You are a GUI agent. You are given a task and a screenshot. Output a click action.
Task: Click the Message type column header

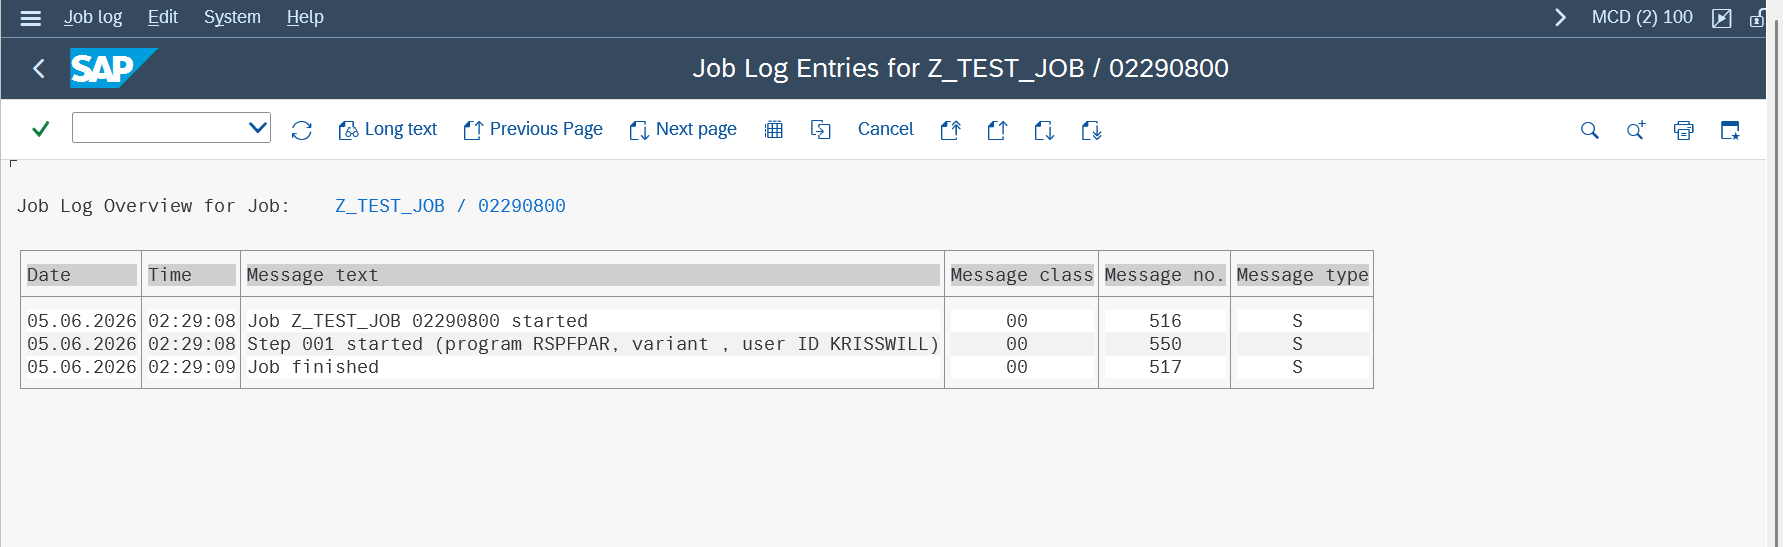pyautogui.click(x=1302, y=275)
